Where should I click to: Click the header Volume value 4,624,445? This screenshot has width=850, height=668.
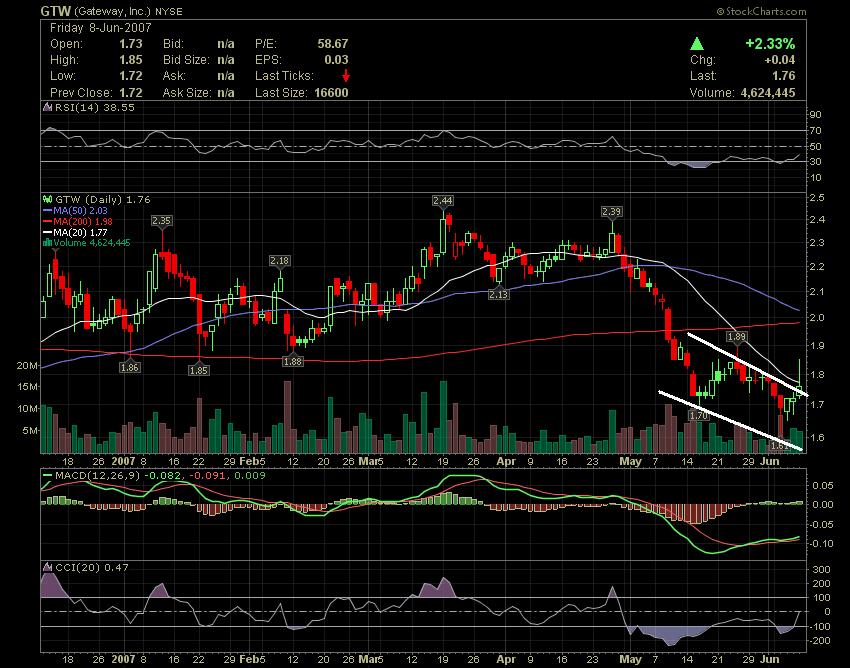(x=768, y=93)
